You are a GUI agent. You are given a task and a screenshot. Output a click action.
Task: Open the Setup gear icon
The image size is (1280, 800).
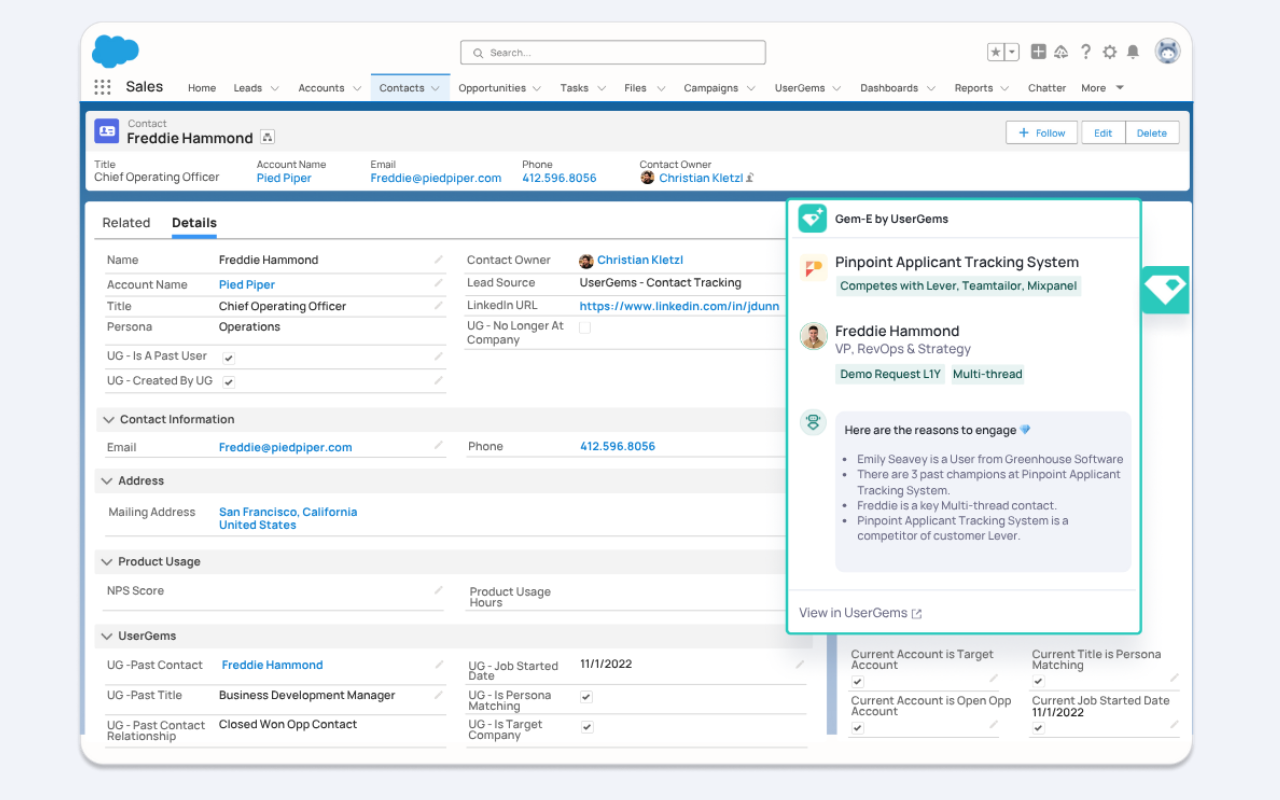click(x=1109, y=52)
